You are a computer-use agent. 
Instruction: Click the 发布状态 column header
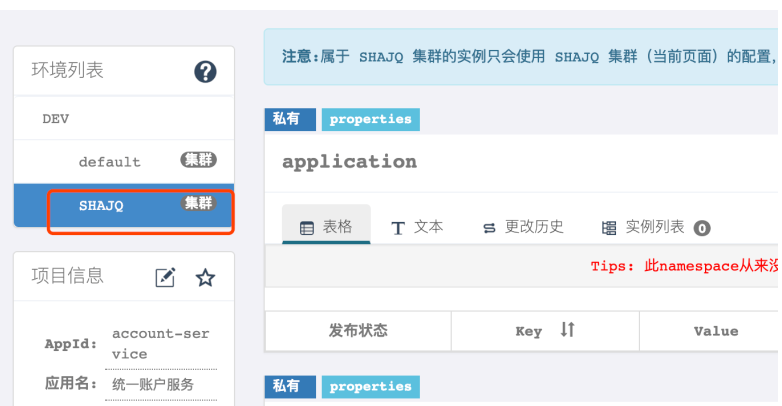pyautogui.click(x=357, y=331)
